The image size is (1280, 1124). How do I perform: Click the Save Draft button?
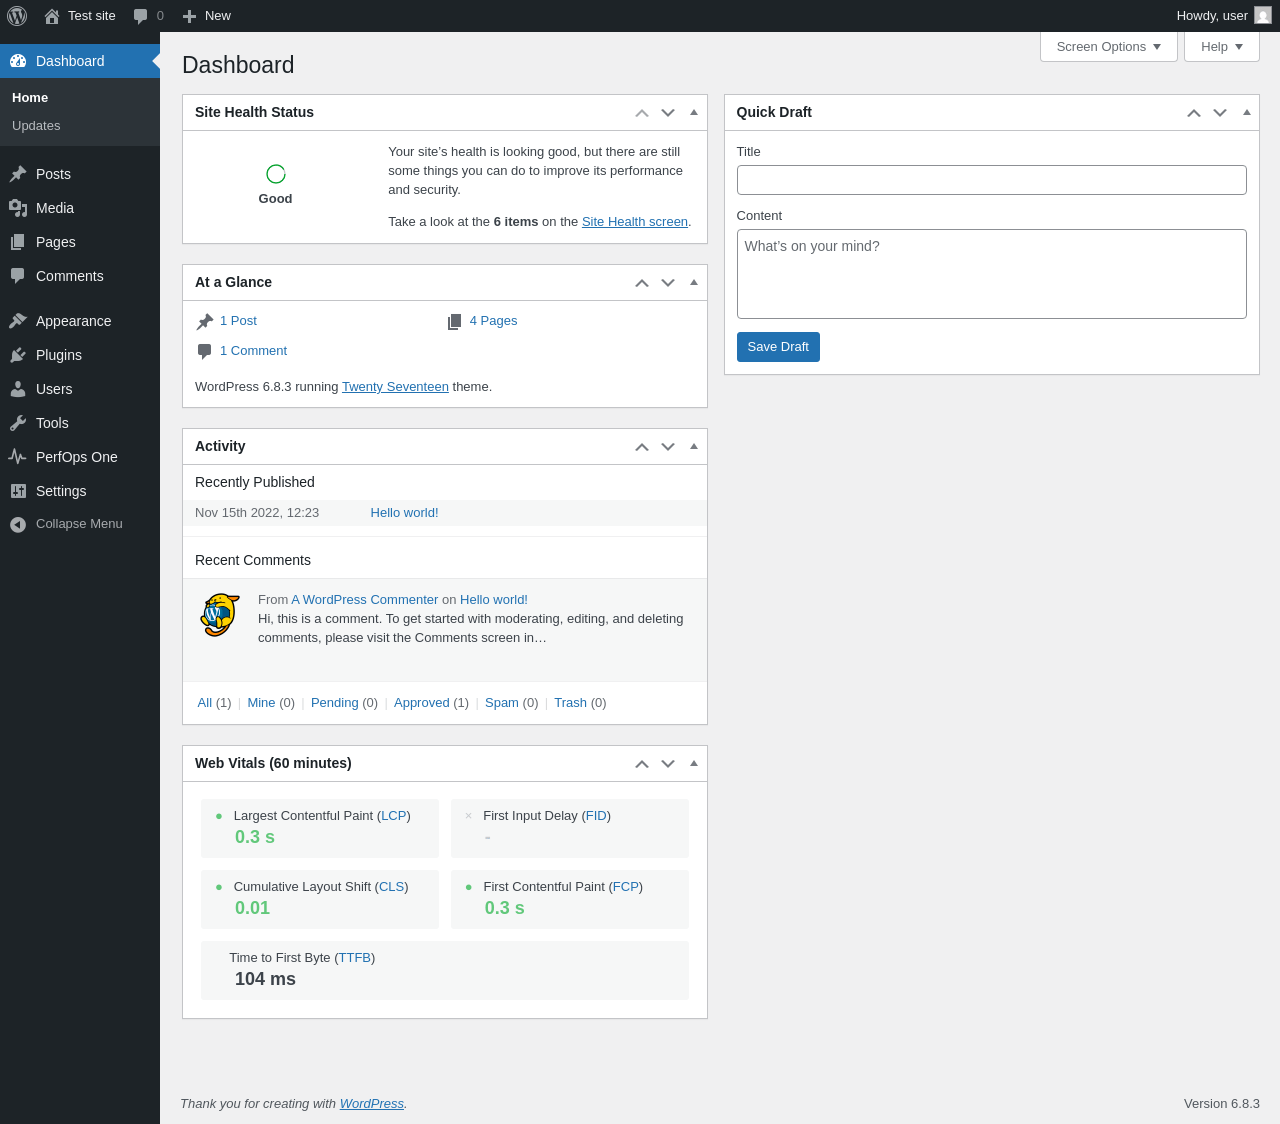[778, 347]
